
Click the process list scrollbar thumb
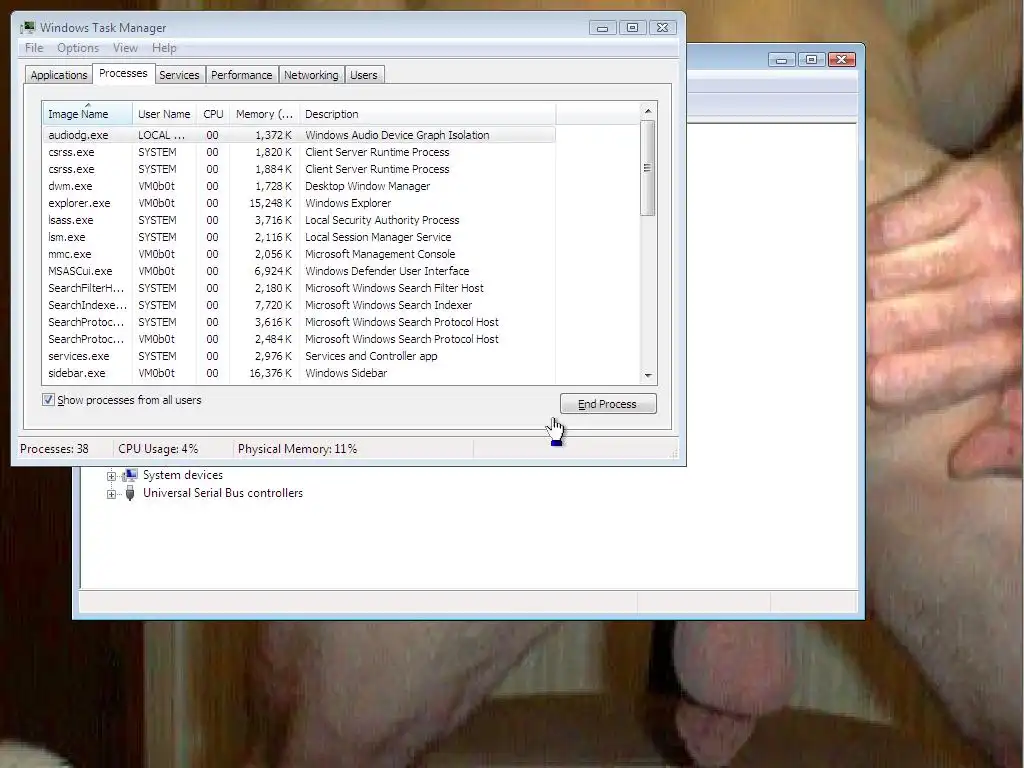pos(647,168)
